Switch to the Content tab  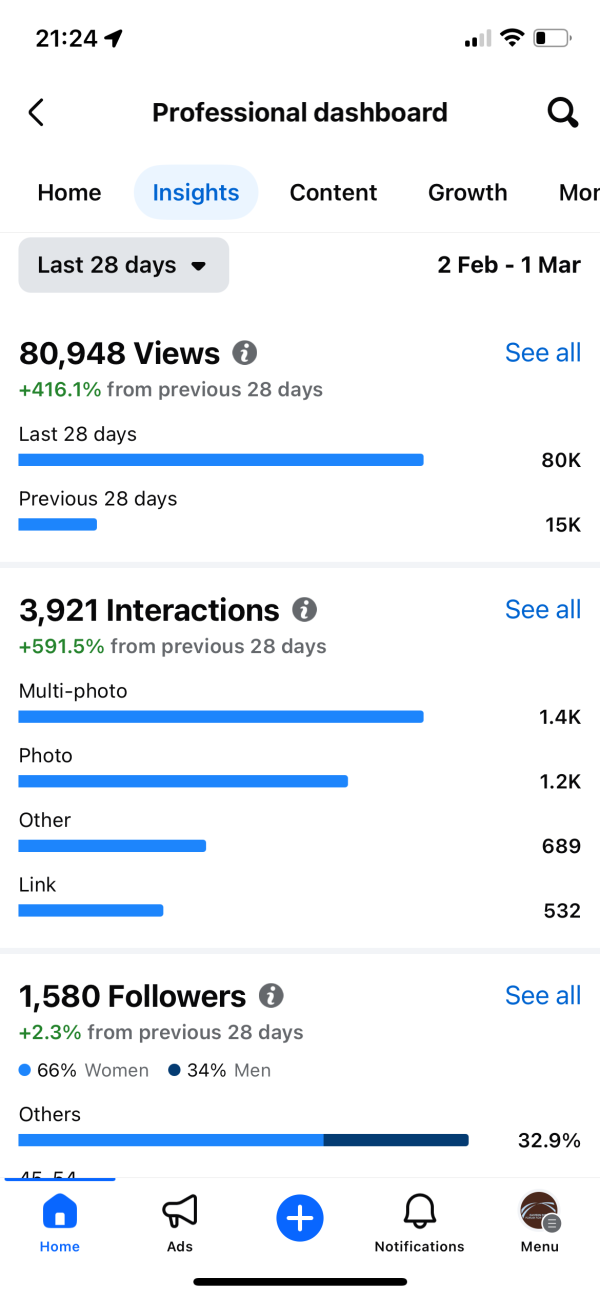(x=333, y=192)
